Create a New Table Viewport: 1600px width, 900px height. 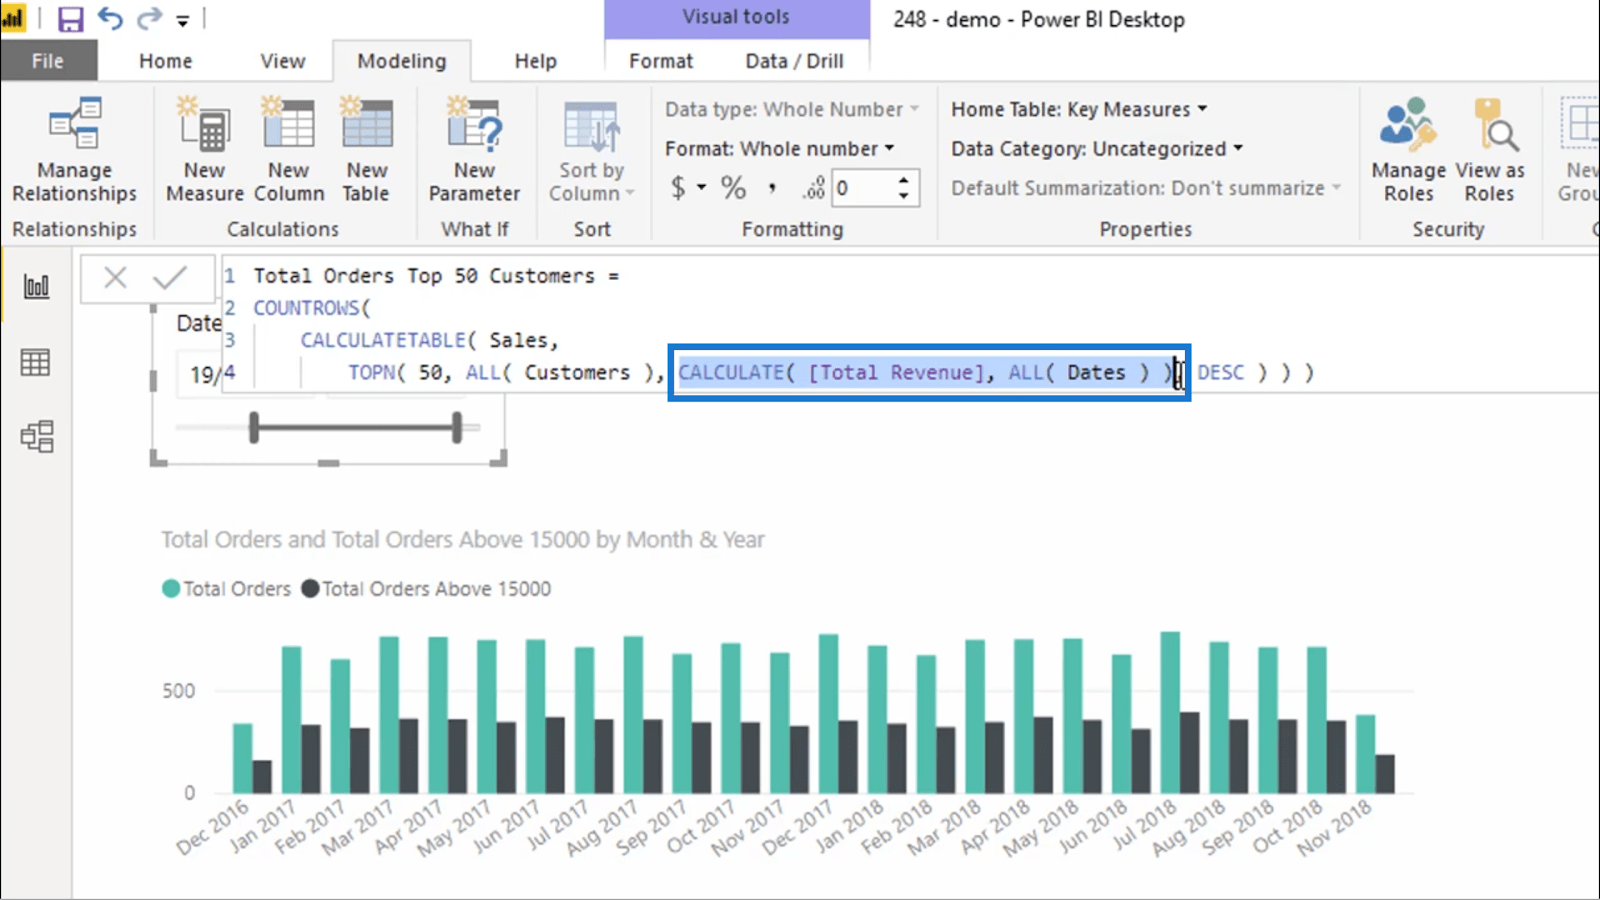click(x=367, y=150)
